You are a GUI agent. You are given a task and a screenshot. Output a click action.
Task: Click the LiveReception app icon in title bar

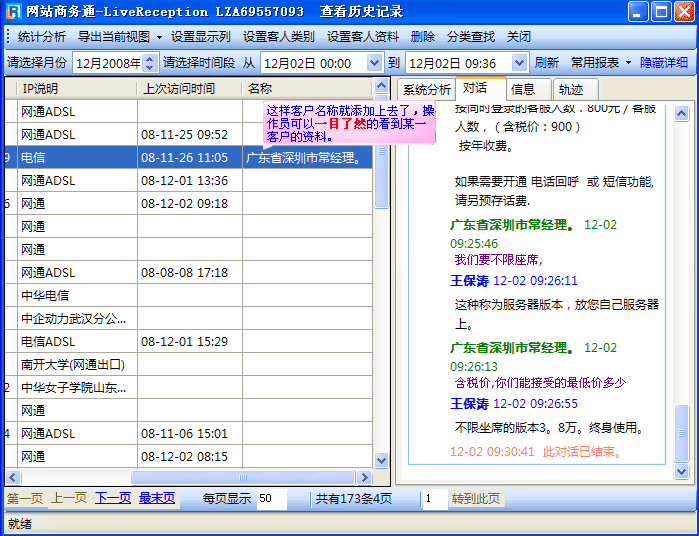tap(13, 12)
